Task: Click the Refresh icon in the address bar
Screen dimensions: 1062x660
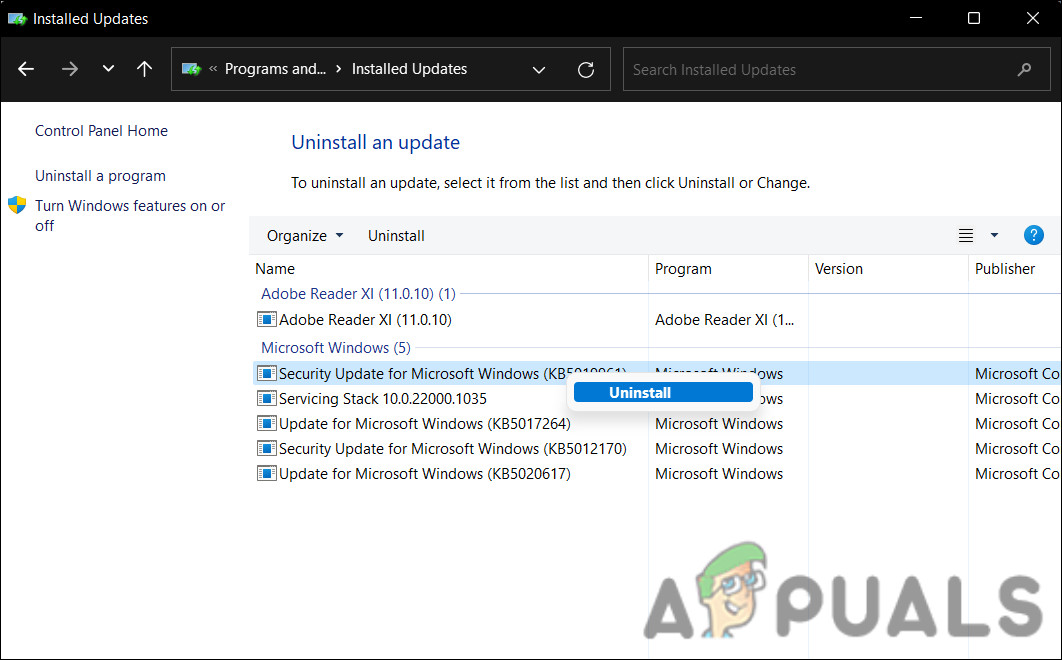Action: click(x=586, y=69)
